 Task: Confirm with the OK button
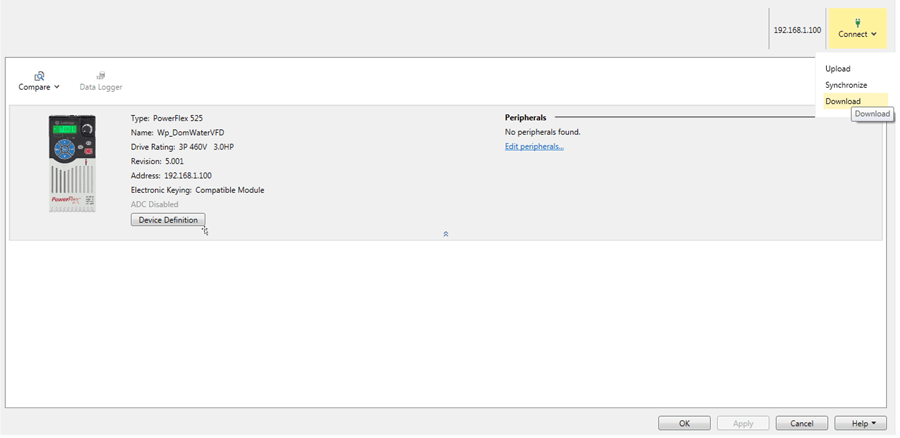(x=684, y=423)
